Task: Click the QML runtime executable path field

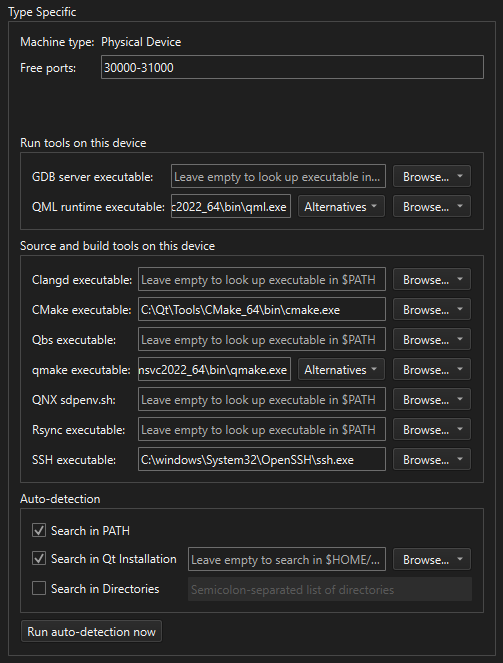Action: [x=231, y=206]
